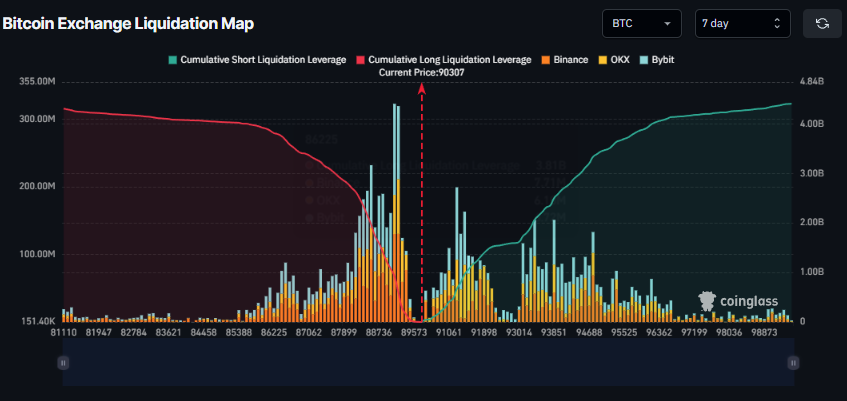Click the 355.00M left axis label
The width and height of the screenshot is (847, 401).
tap(37, 82)
